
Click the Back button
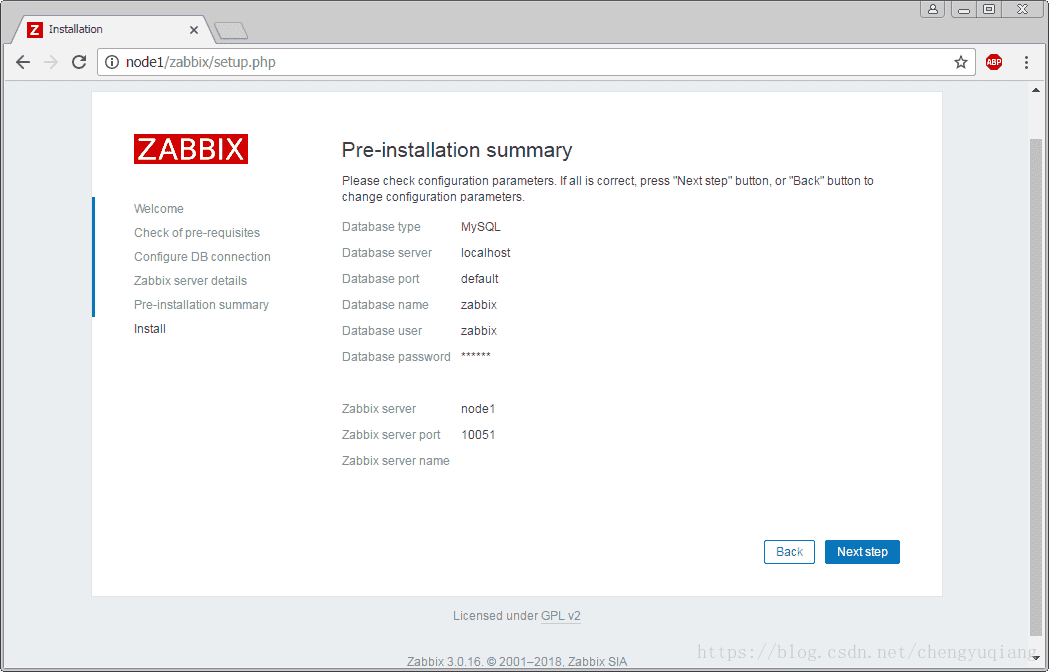pos(789,552)
